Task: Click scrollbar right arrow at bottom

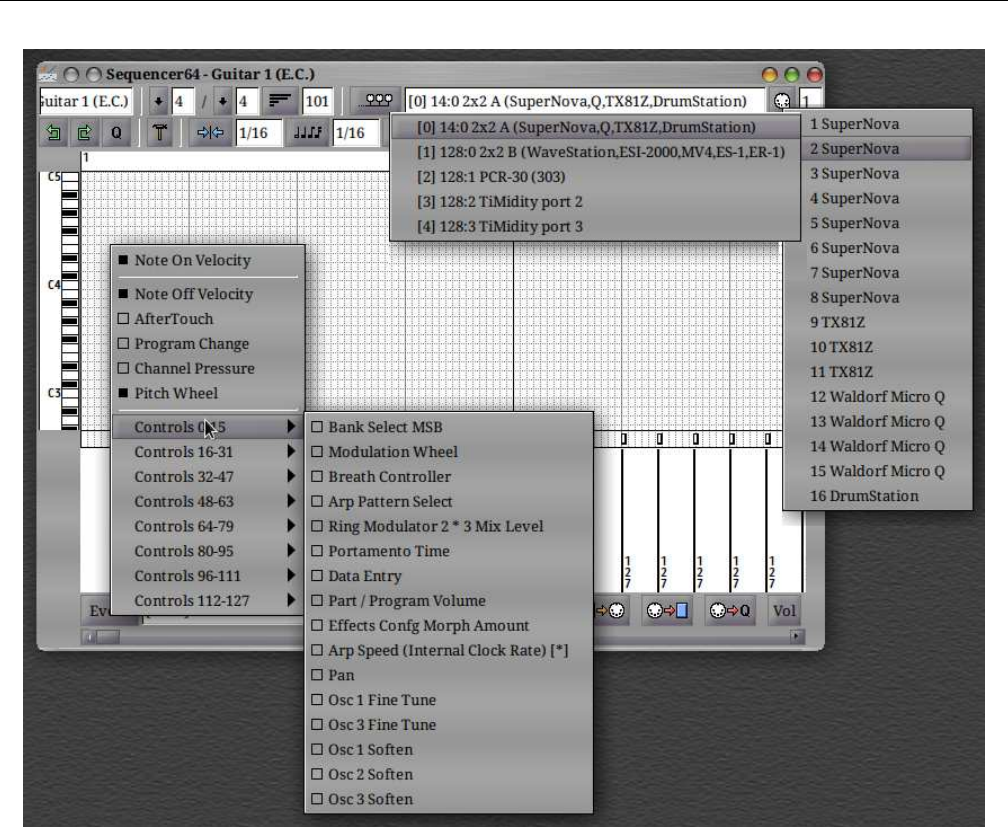Action: pyautogui.click(x=796, y=636)
